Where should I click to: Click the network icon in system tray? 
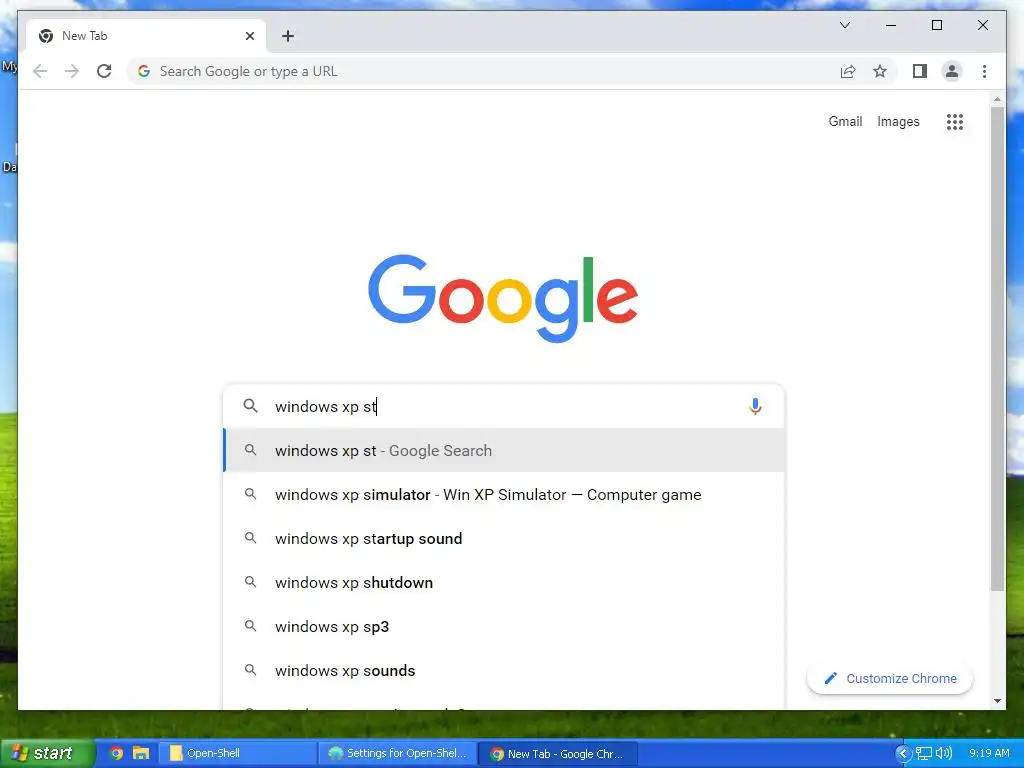924,753
